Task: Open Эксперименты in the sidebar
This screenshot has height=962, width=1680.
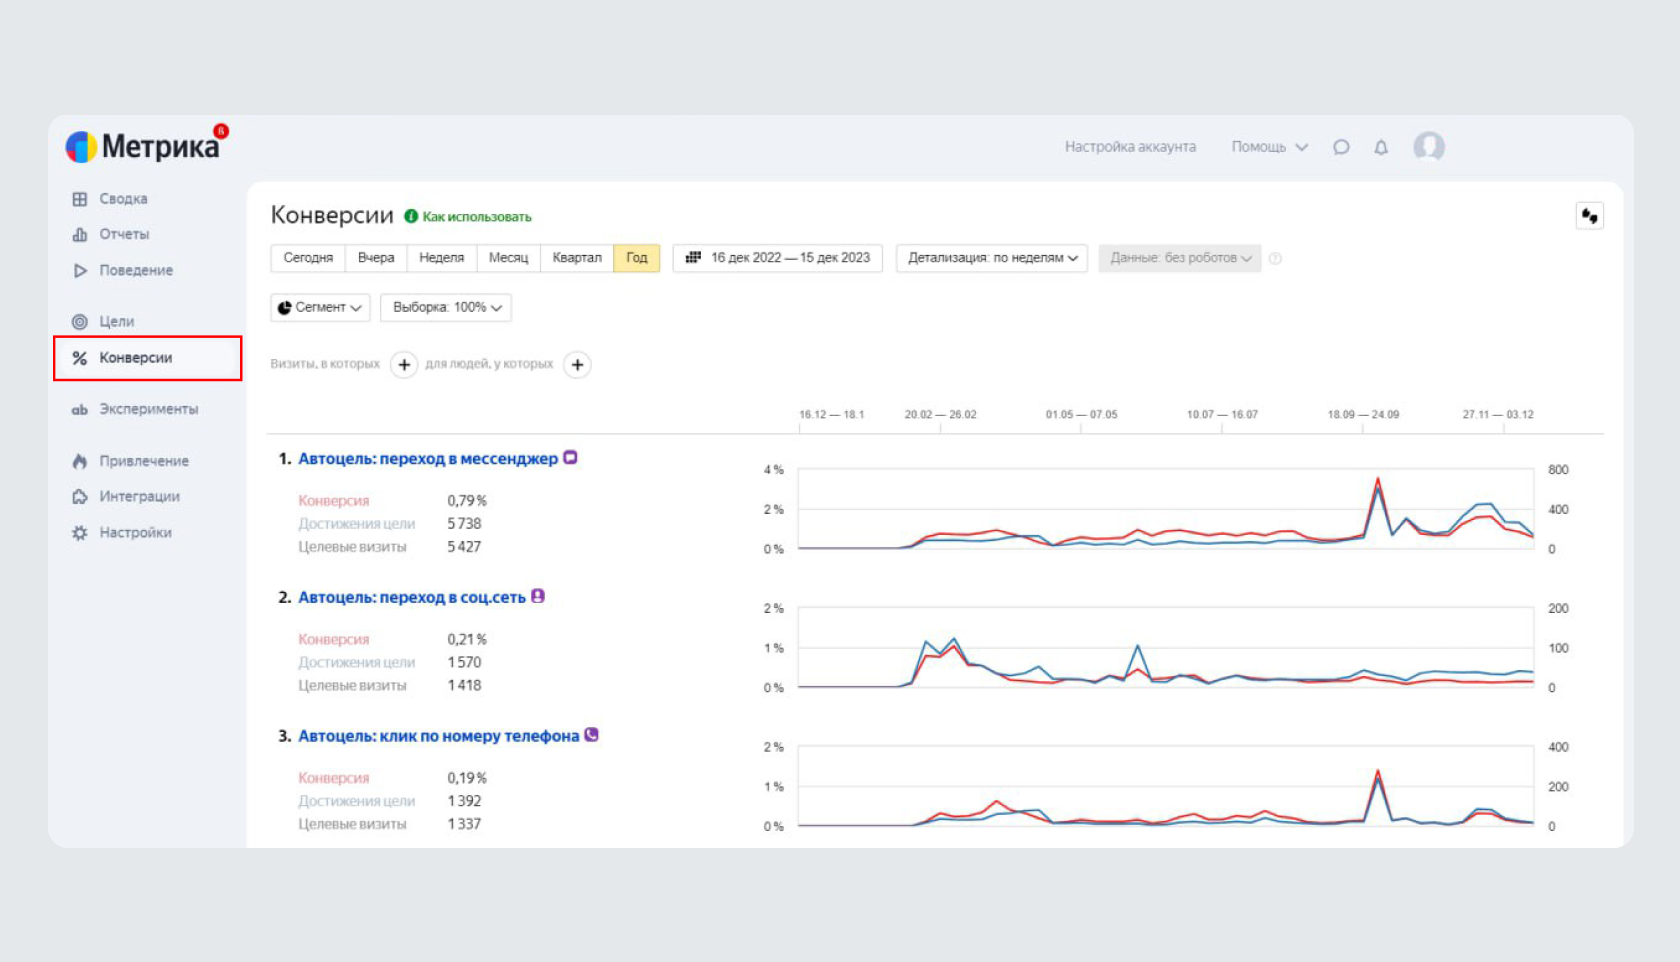Action: pyautogui.click(x=148, y=409)
